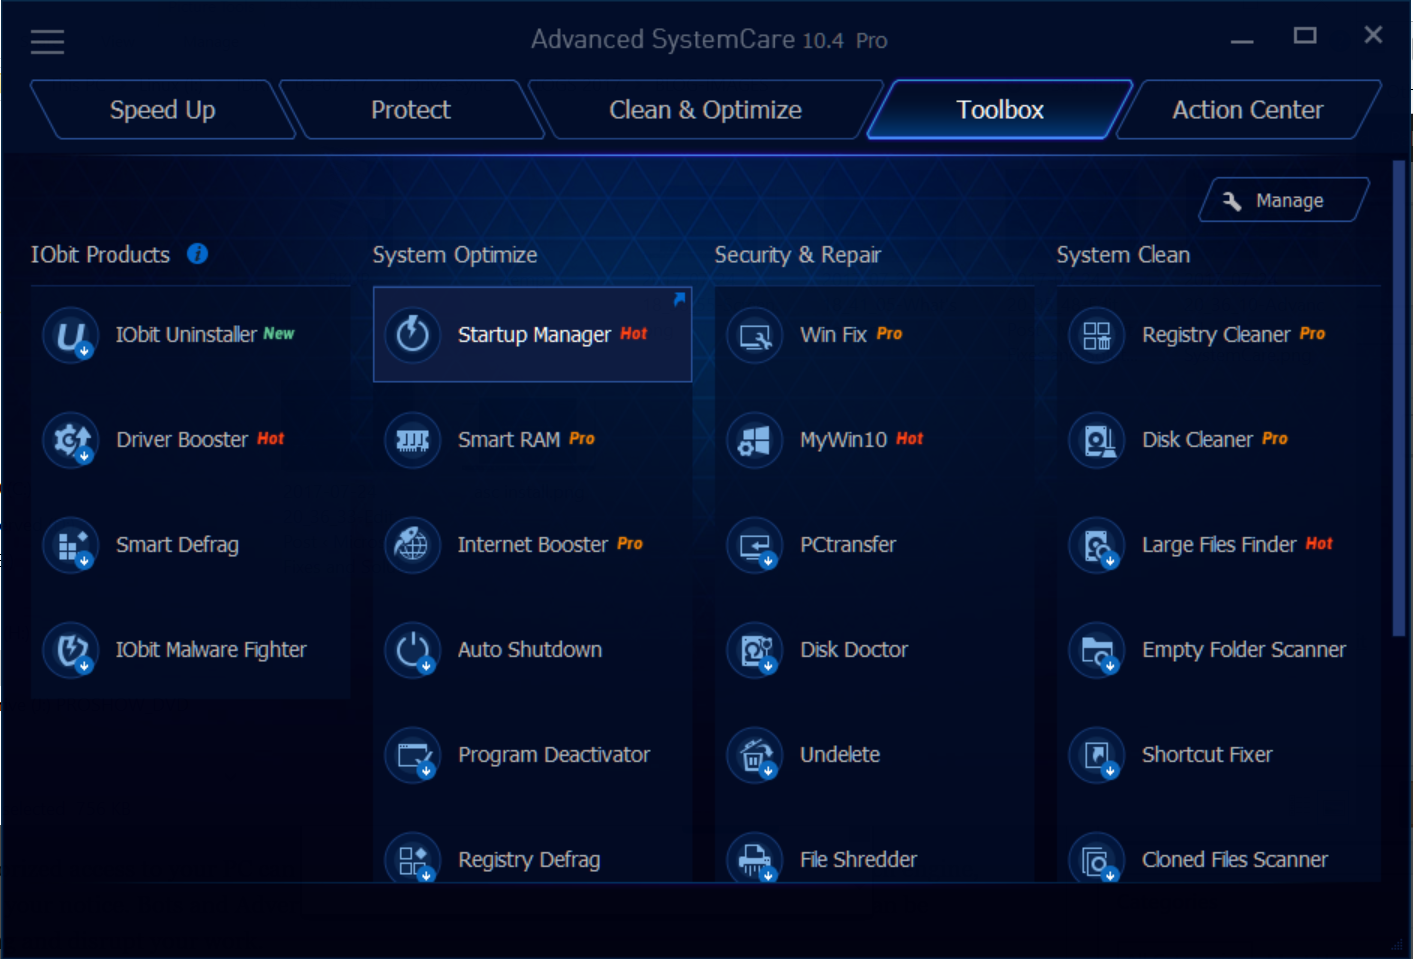The image size is (1413, 959).
Task: Click the Manage button
Action: [1284, 201]
